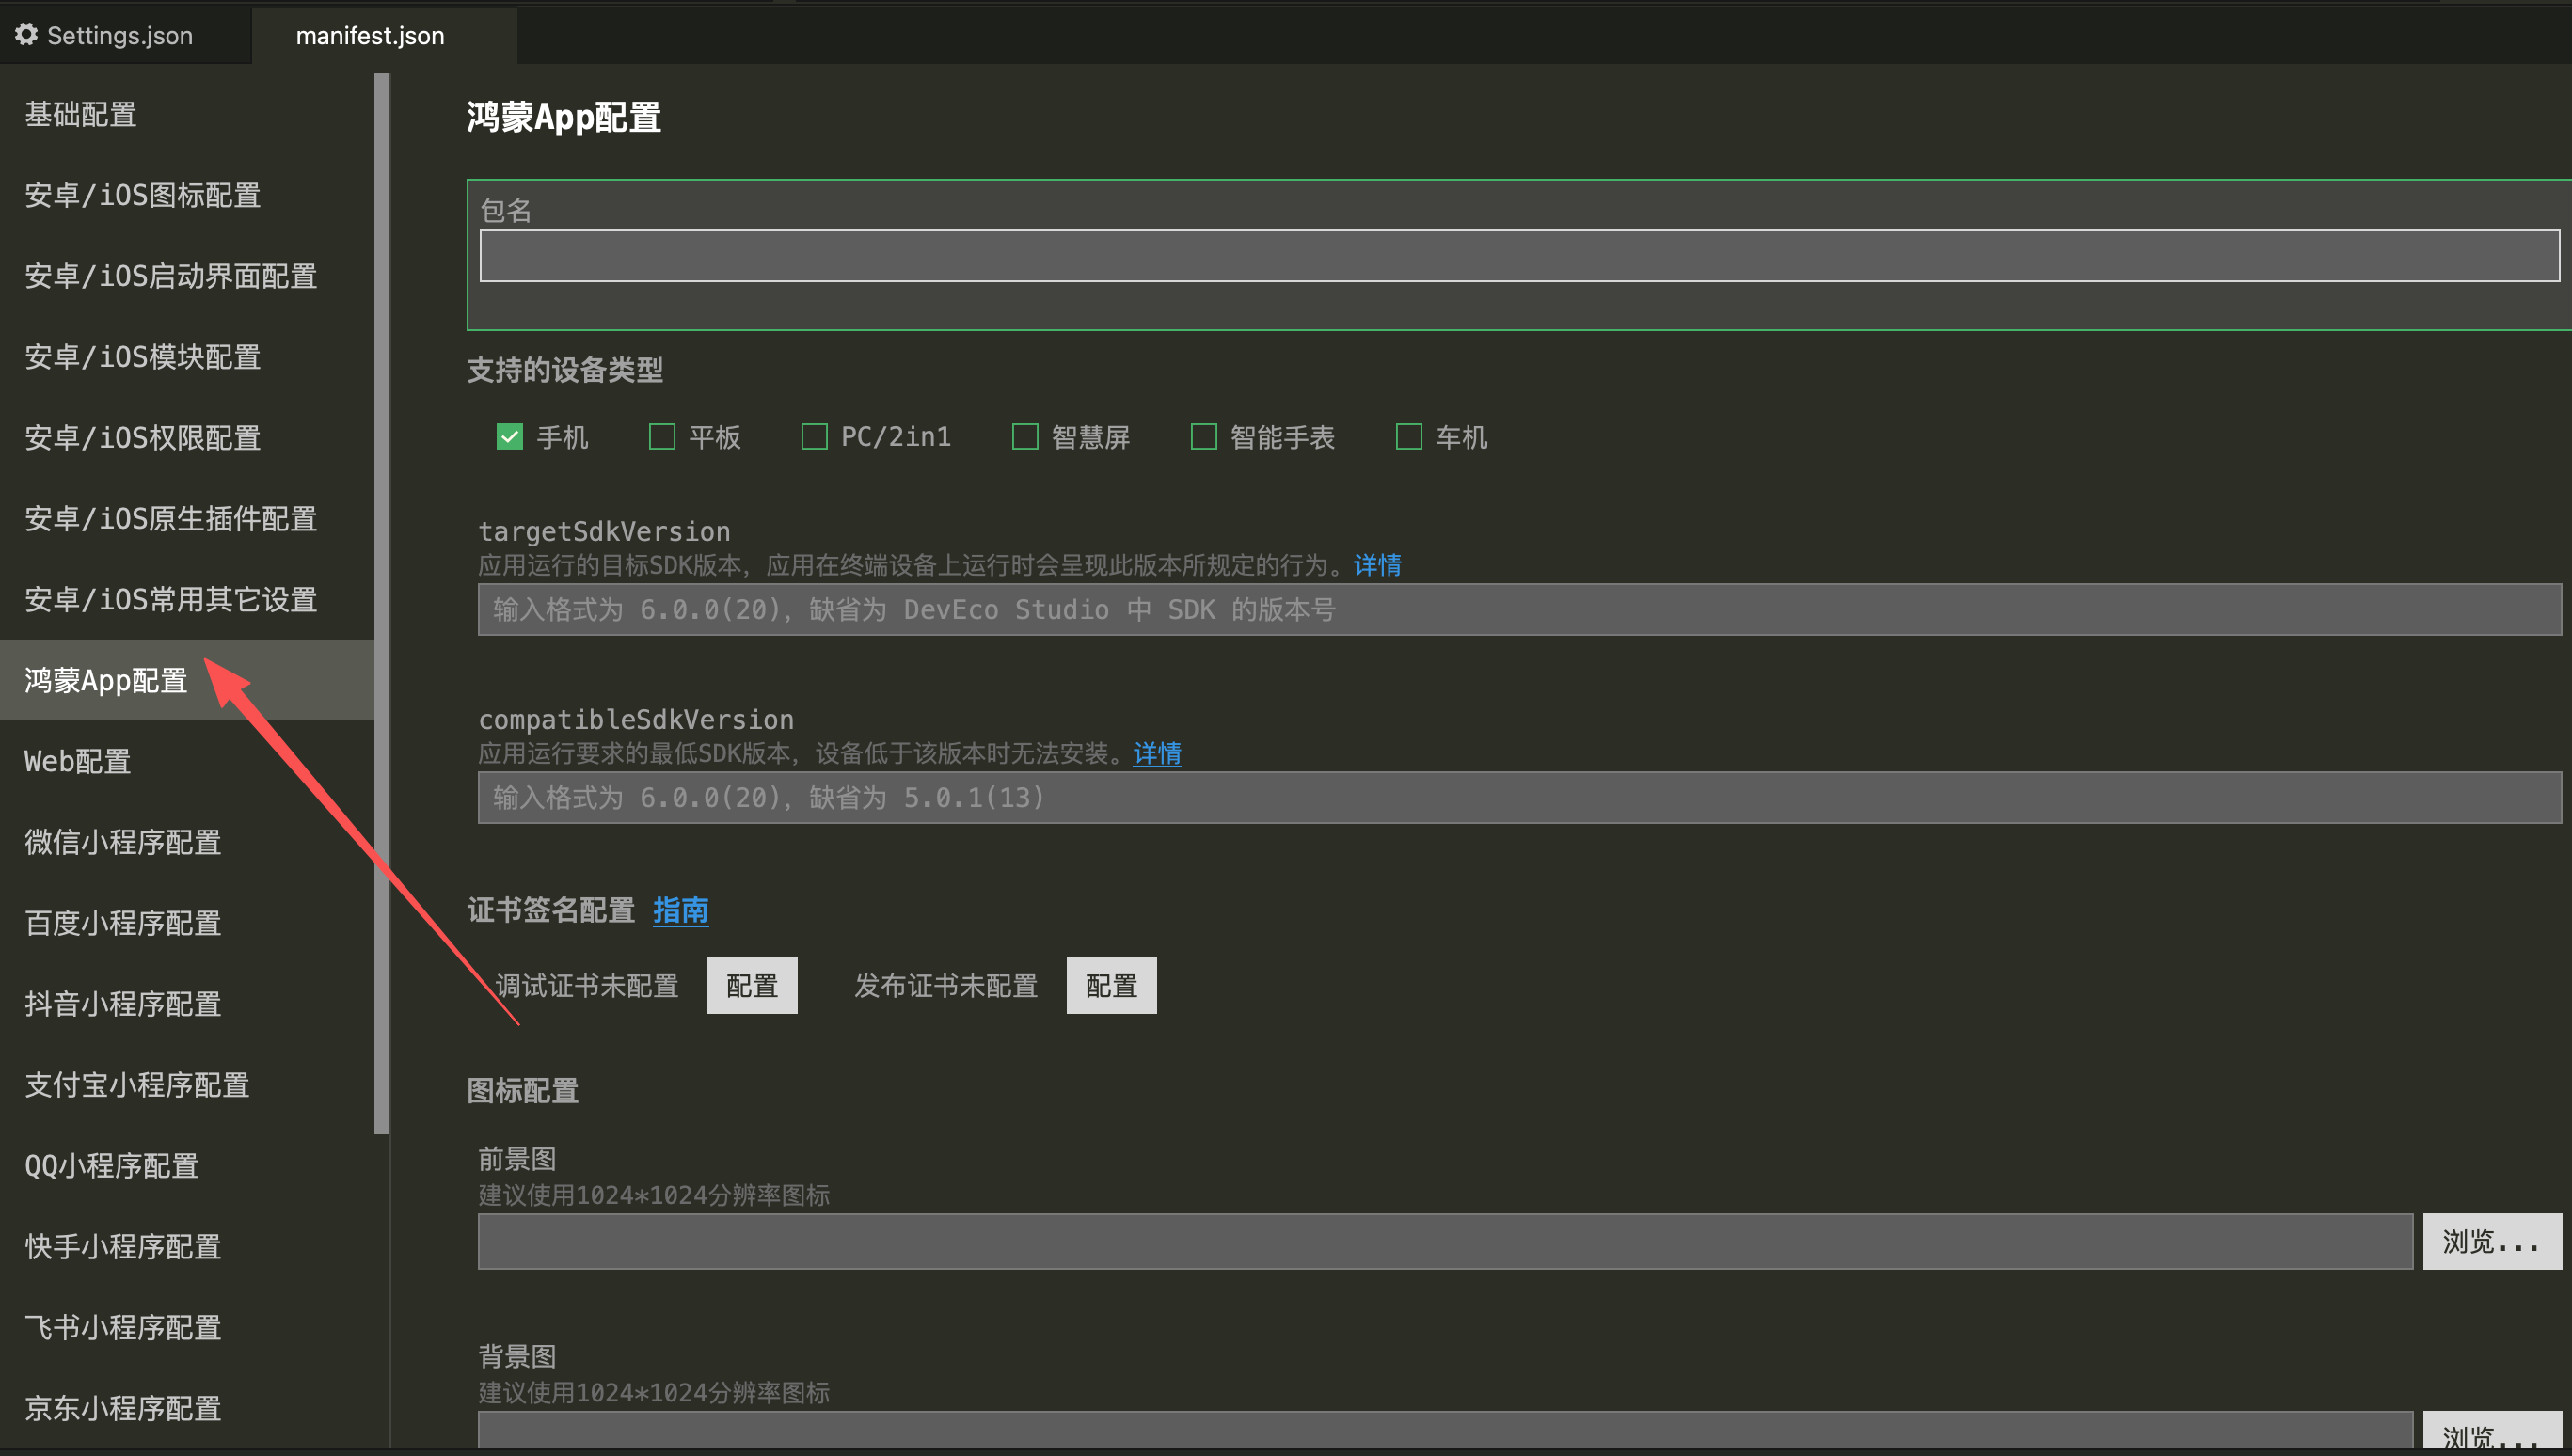2572x1456 pixels.
Task: Switch to the manifest.json tab
Action: tap(384, 35)
